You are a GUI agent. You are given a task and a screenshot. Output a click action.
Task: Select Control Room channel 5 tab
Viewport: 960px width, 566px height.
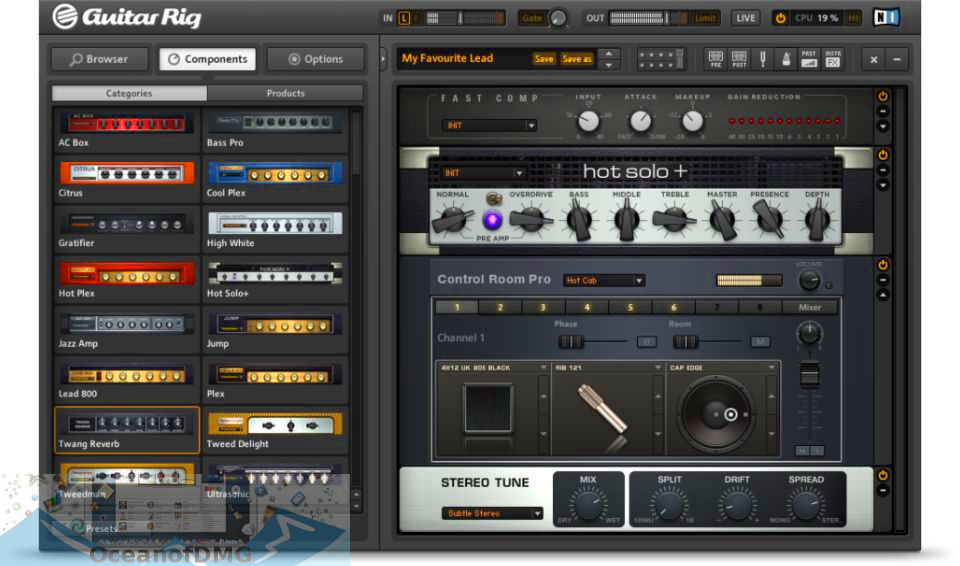point(630,307)
